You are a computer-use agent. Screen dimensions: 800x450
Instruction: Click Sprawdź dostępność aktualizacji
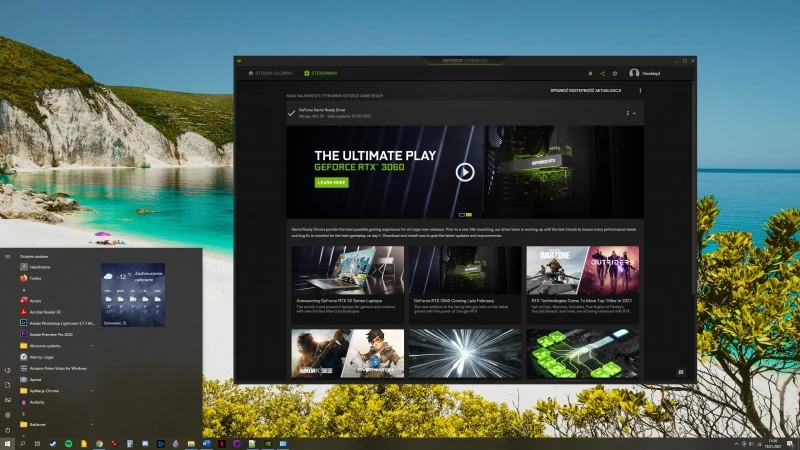[x=586, y=90]
